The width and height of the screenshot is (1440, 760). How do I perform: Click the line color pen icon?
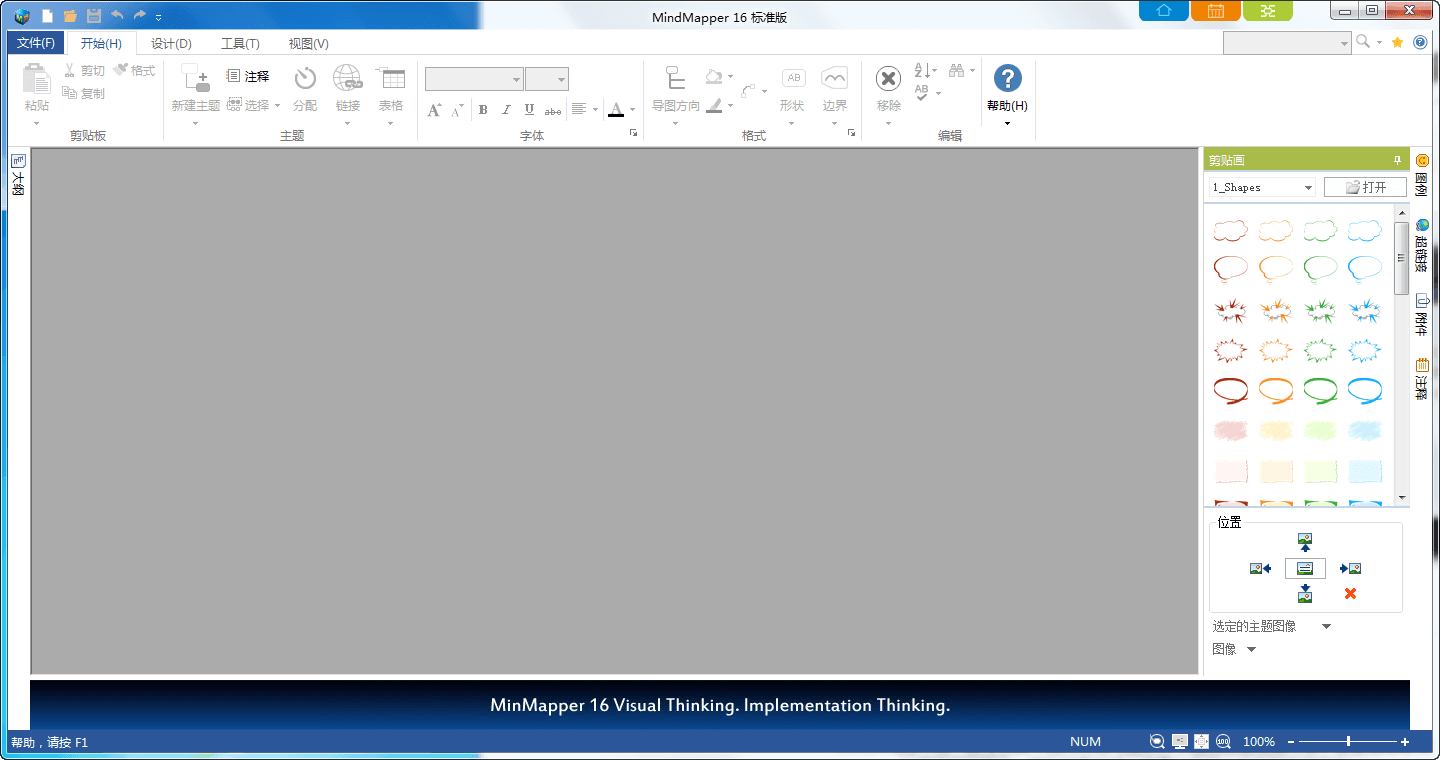point(714,105)
